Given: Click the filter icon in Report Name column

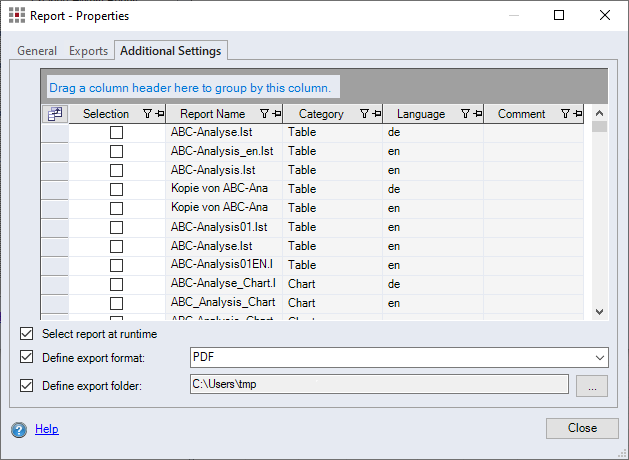Looking at the screenshot, I should [265, 114].
